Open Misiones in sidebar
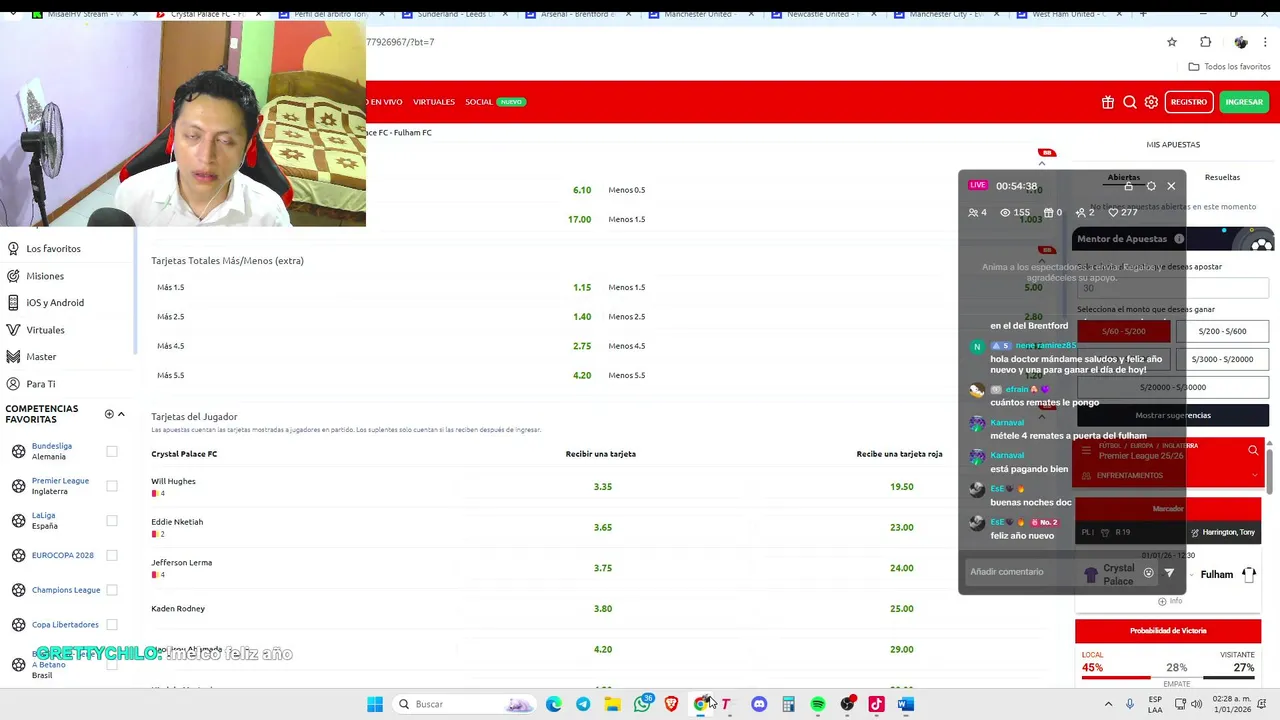This screenshot has height=720, width=1280. (x=45, y=276)
